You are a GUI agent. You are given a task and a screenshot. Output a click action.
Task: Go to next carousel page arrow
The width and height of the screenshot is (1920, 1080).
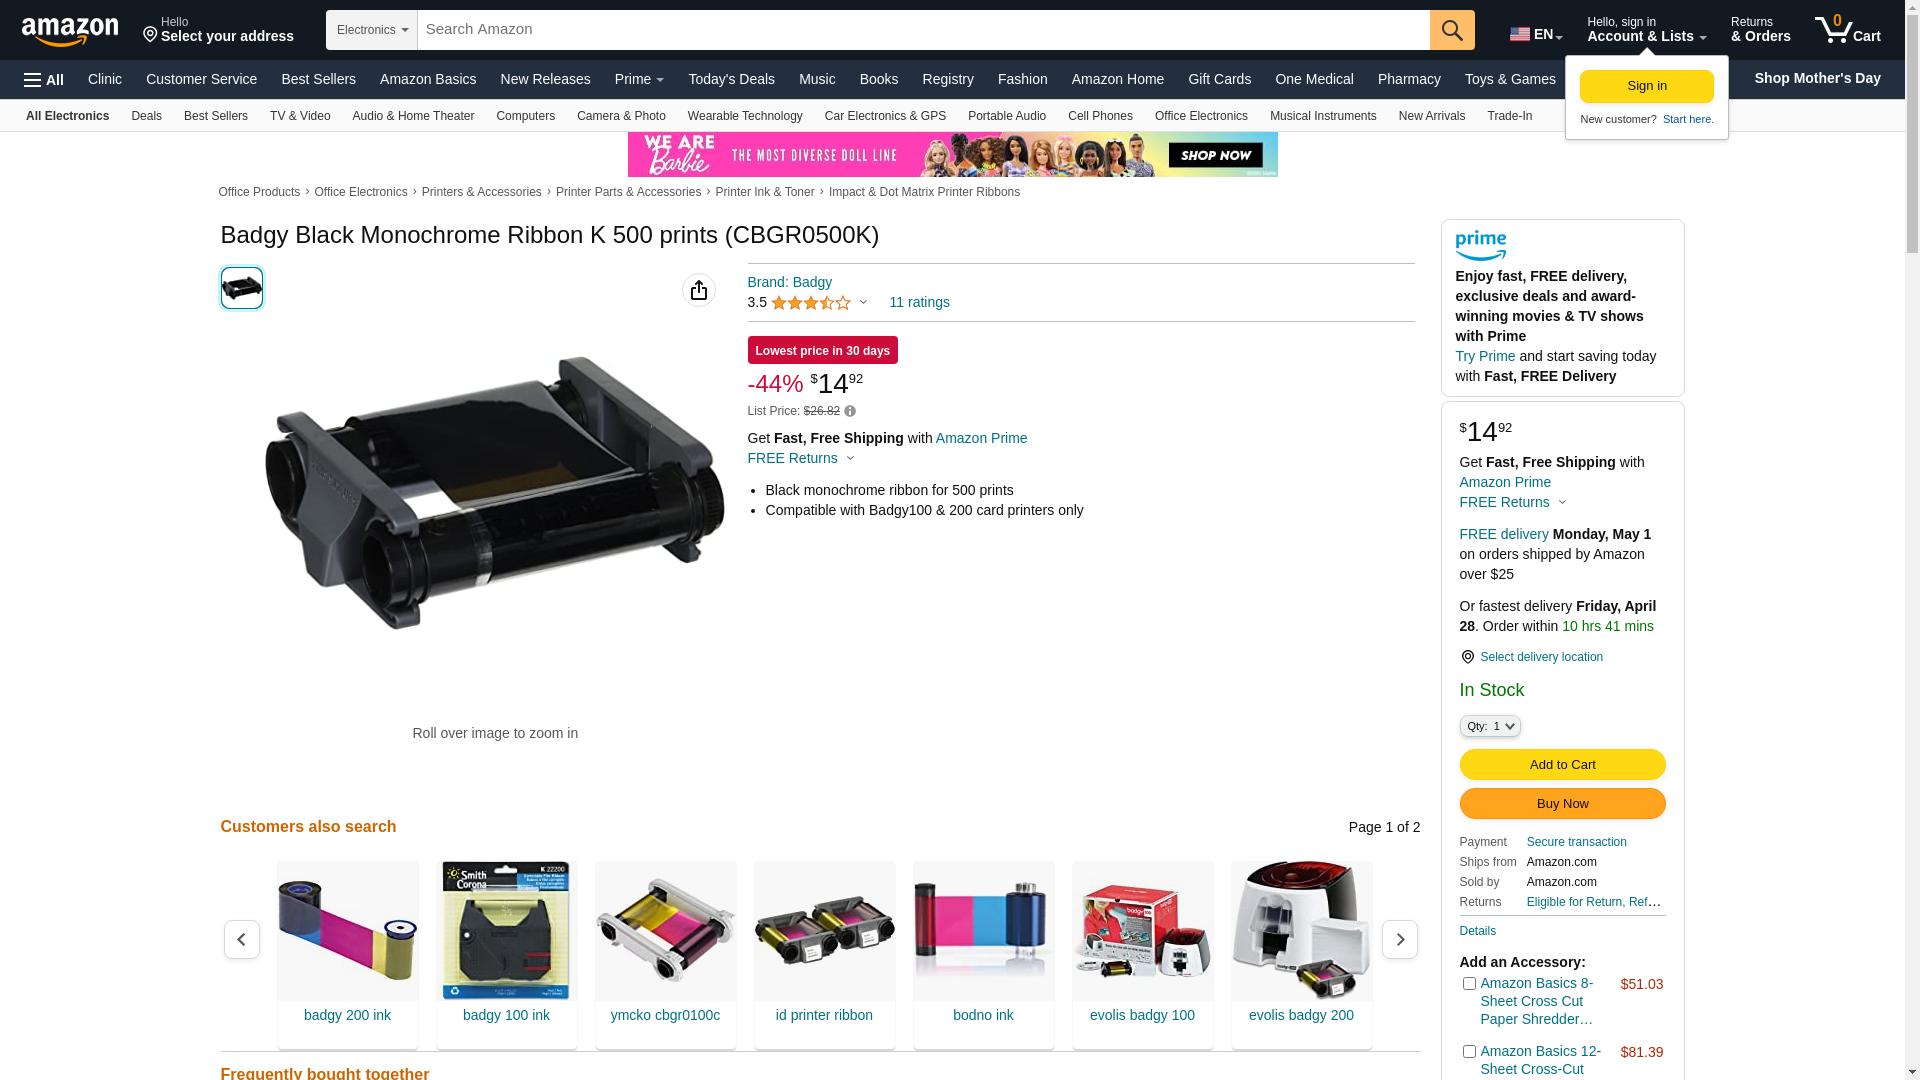[1399, 939]
